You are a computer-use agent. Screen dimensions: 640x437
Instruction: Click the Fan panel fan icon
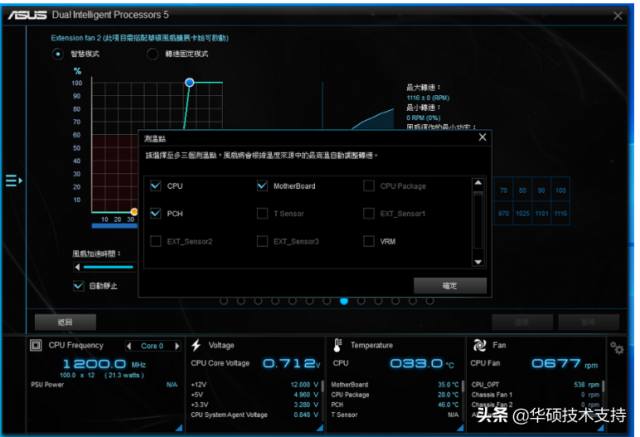479,345
